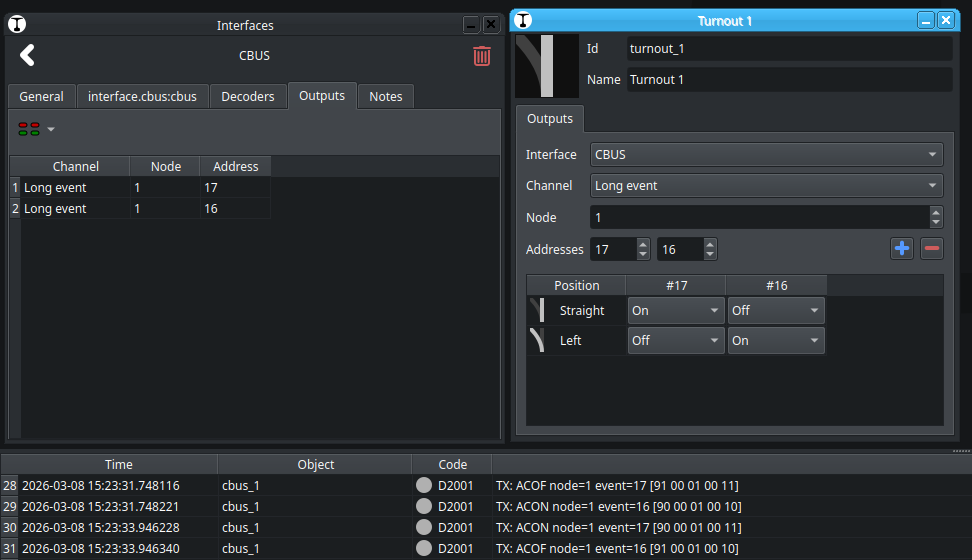
Task: Click the red trash delete icon
Action: pos(482,56)
